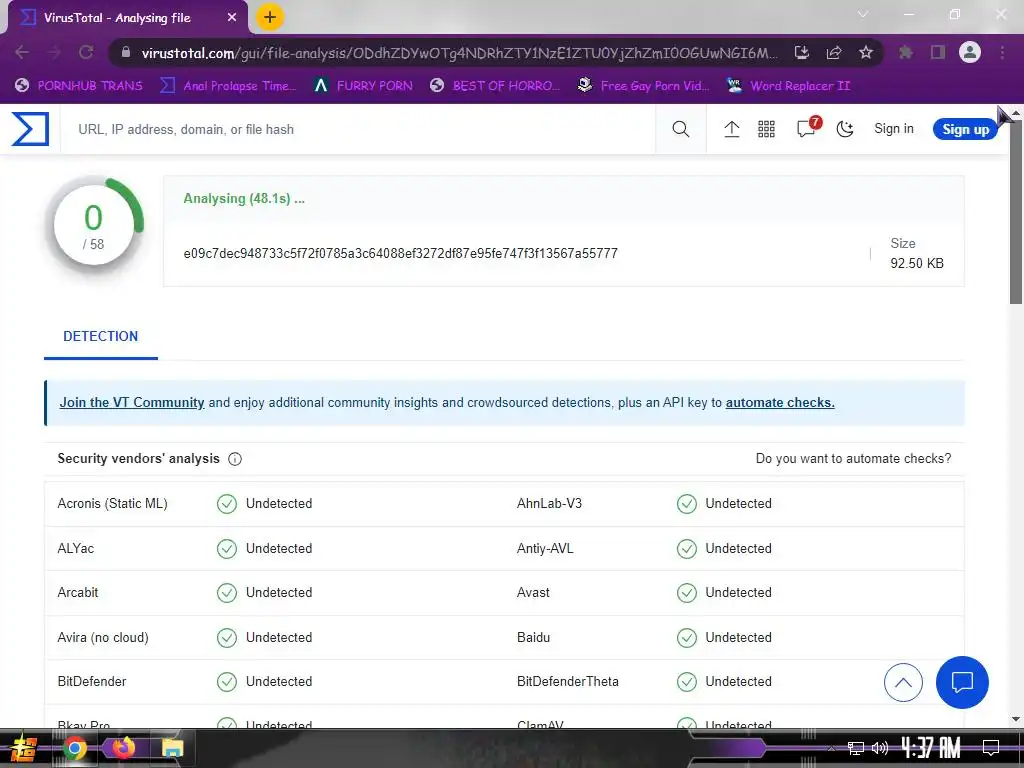Click the share page icon
Screen dimensions: 1024x768
coord(834,52)
